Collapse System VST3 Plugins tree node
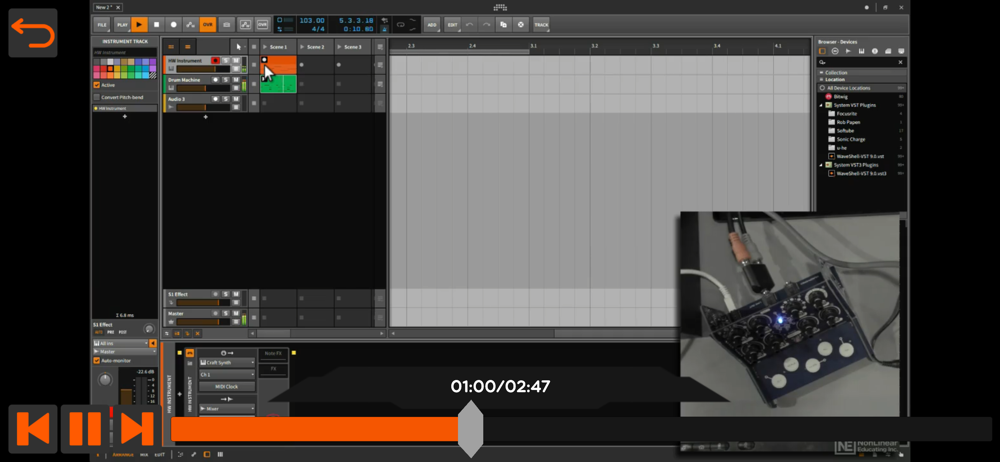 point(821,165)
